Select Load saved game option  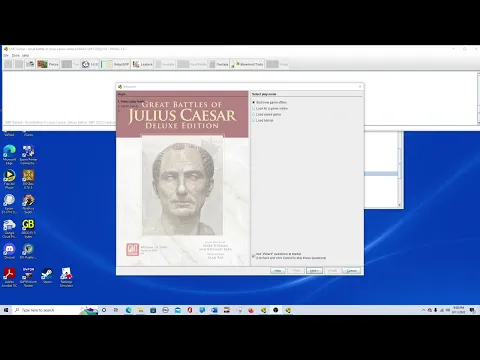(267, 114)
